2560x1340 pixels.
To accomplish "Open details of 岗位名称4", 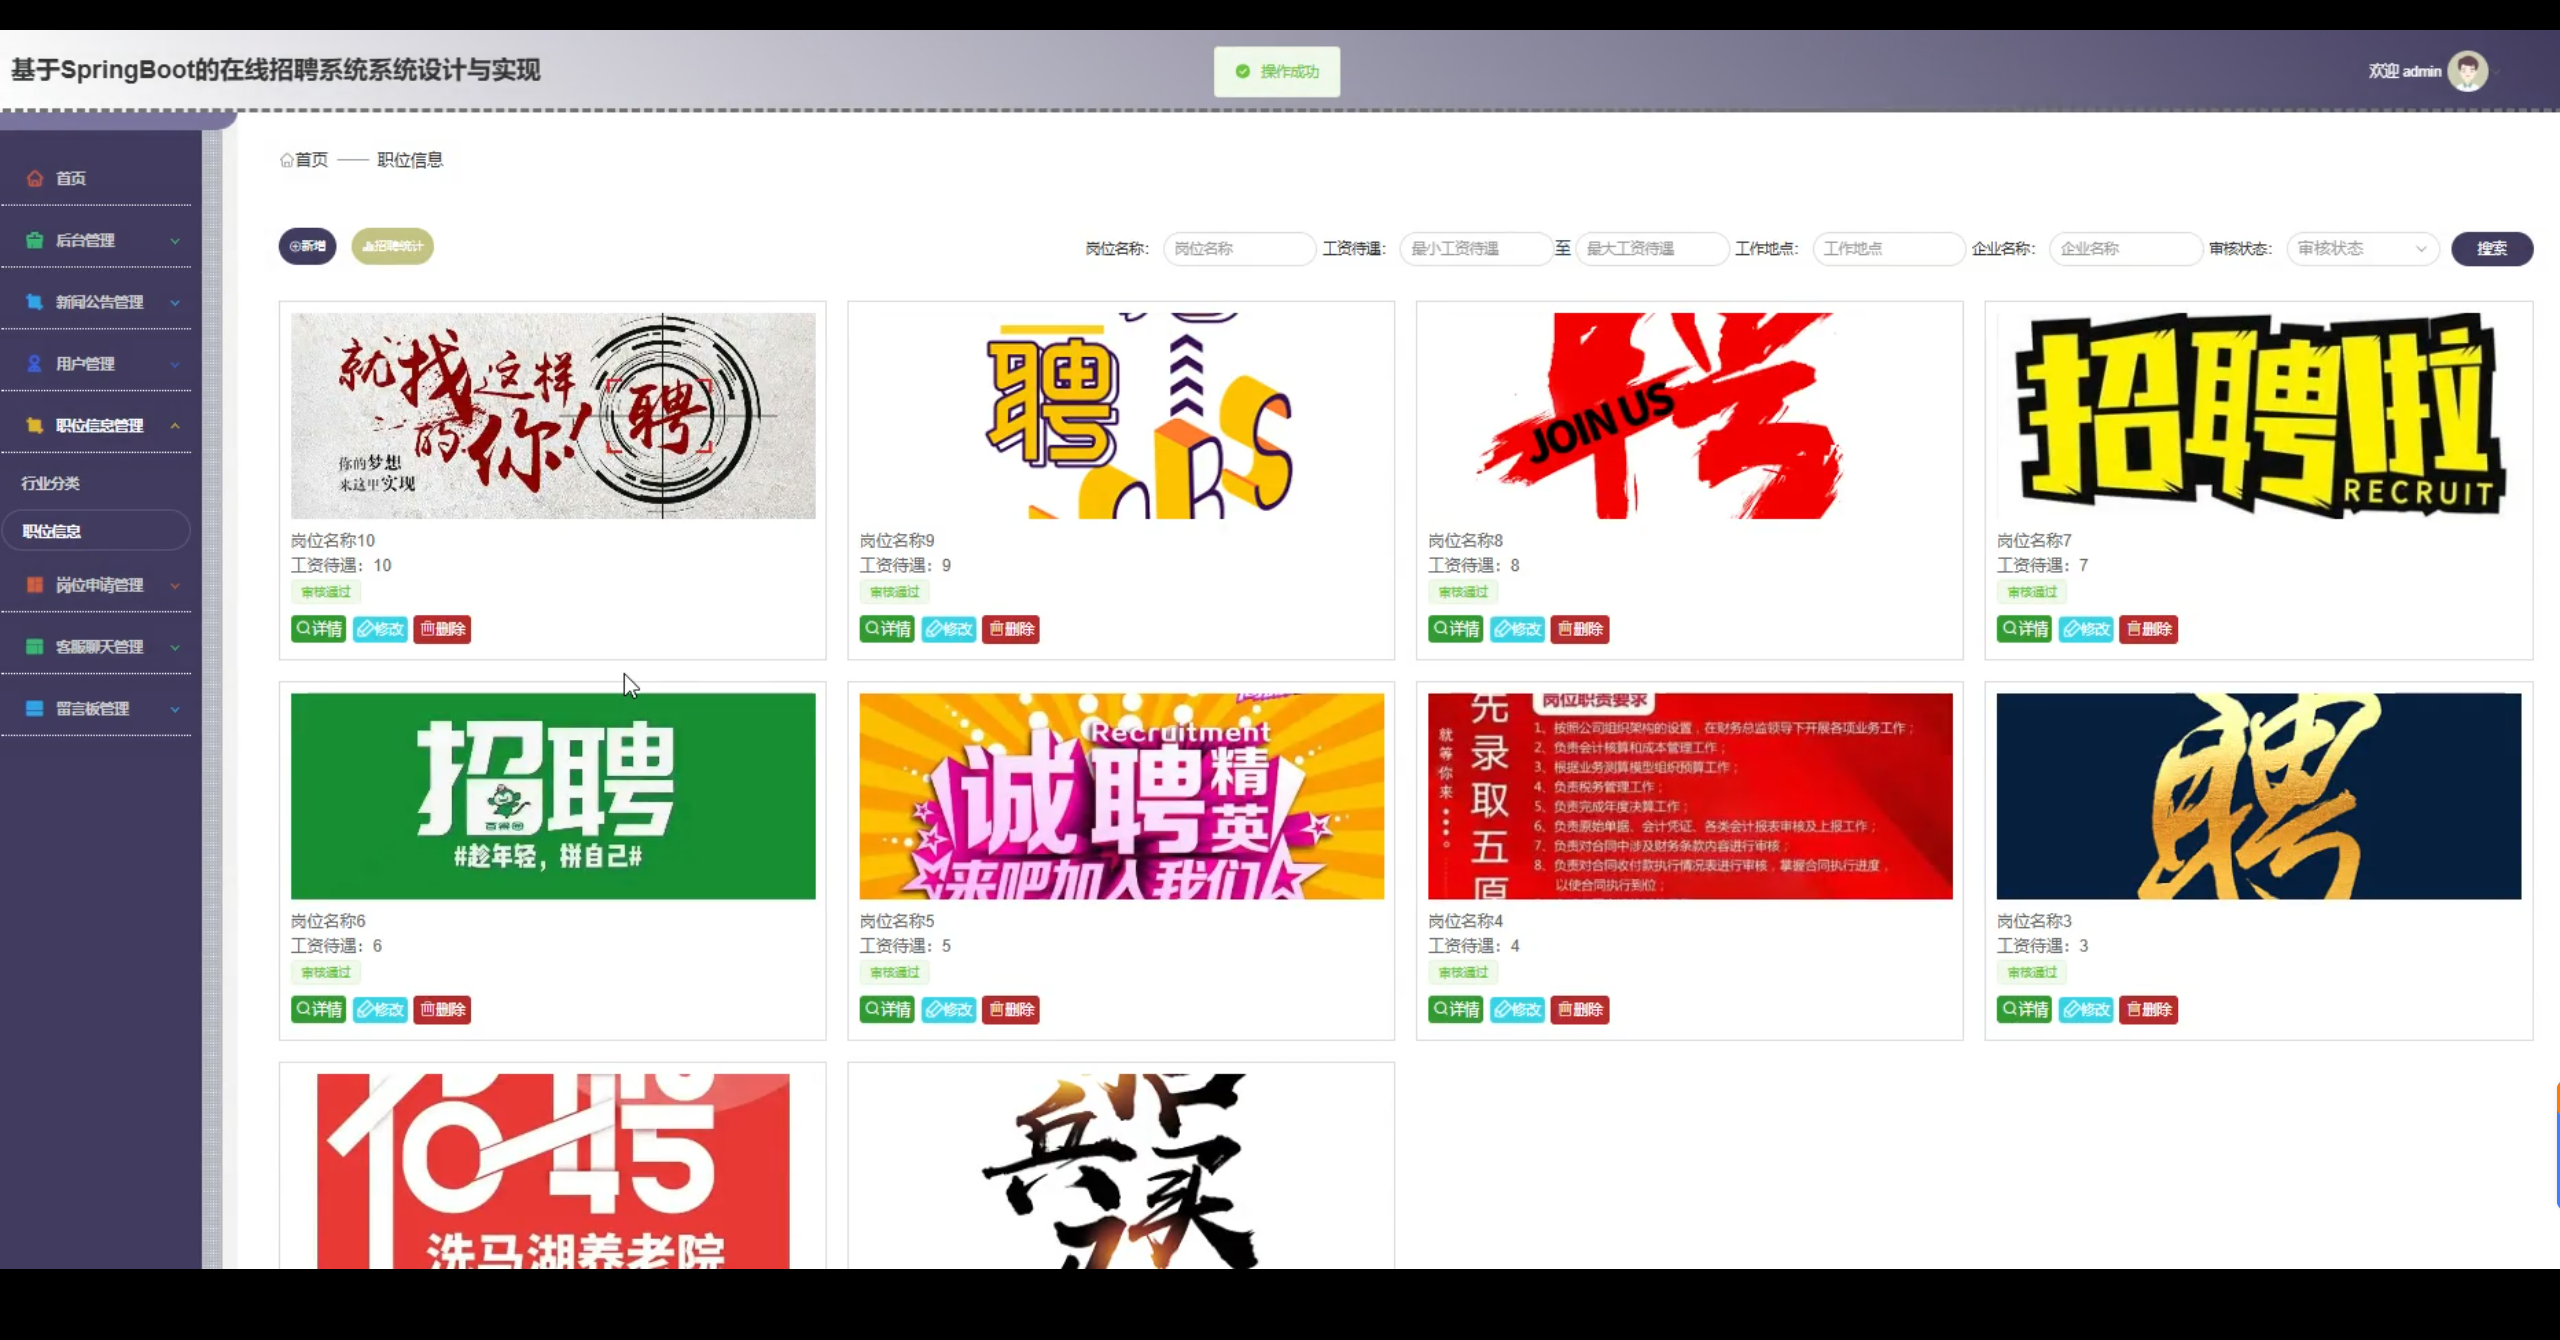I will (1455, 1009).
